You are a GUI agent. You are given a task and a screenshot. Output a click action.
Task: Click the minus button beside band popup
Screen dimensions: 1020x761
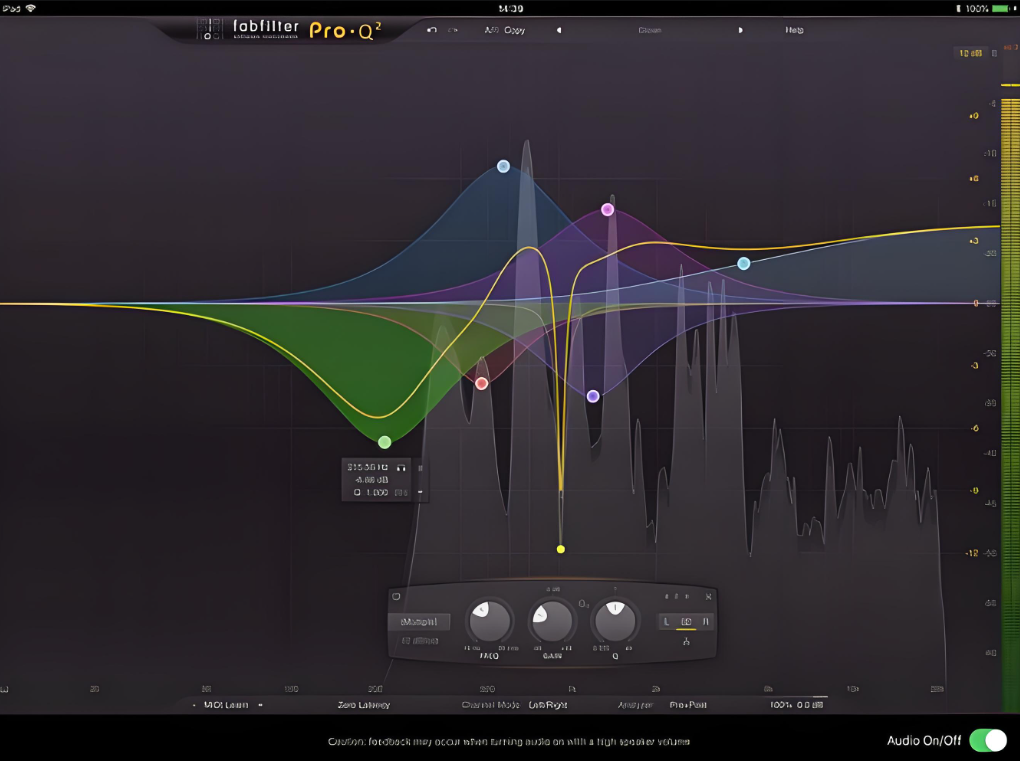point(420,492)
